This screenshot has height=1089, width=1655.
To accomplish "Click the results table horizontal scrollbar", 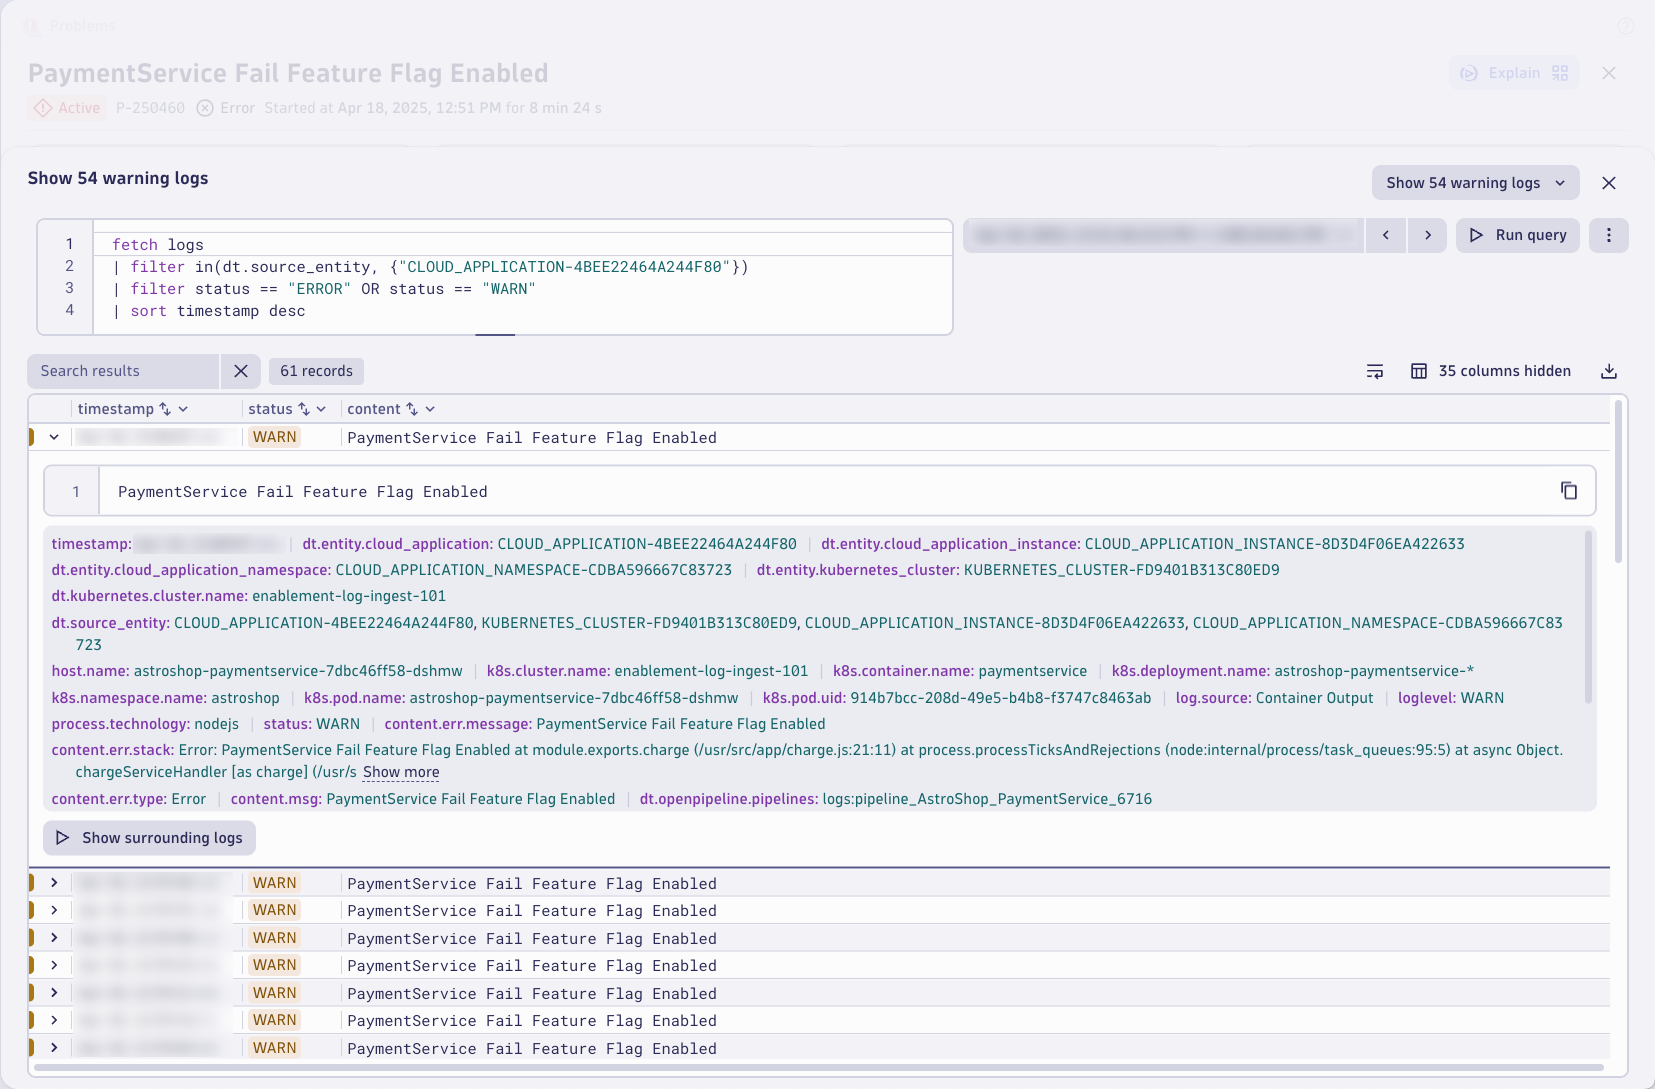I will pos(818,1068).
